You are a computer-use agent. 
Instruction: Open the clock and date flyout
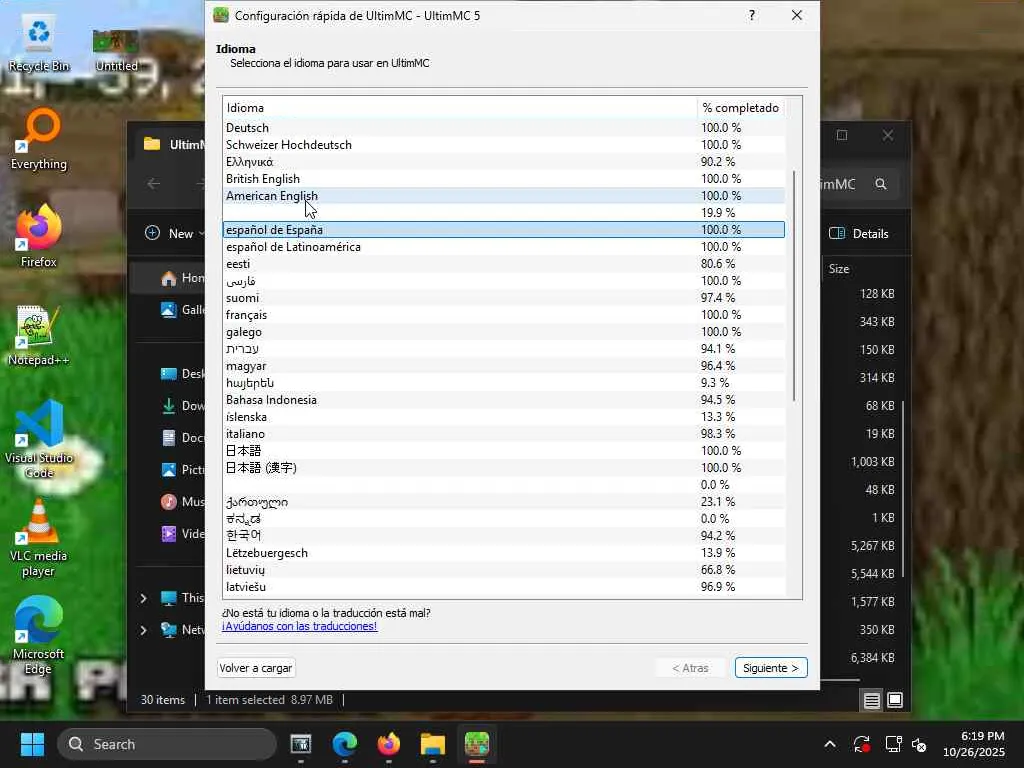coord(974,744)
